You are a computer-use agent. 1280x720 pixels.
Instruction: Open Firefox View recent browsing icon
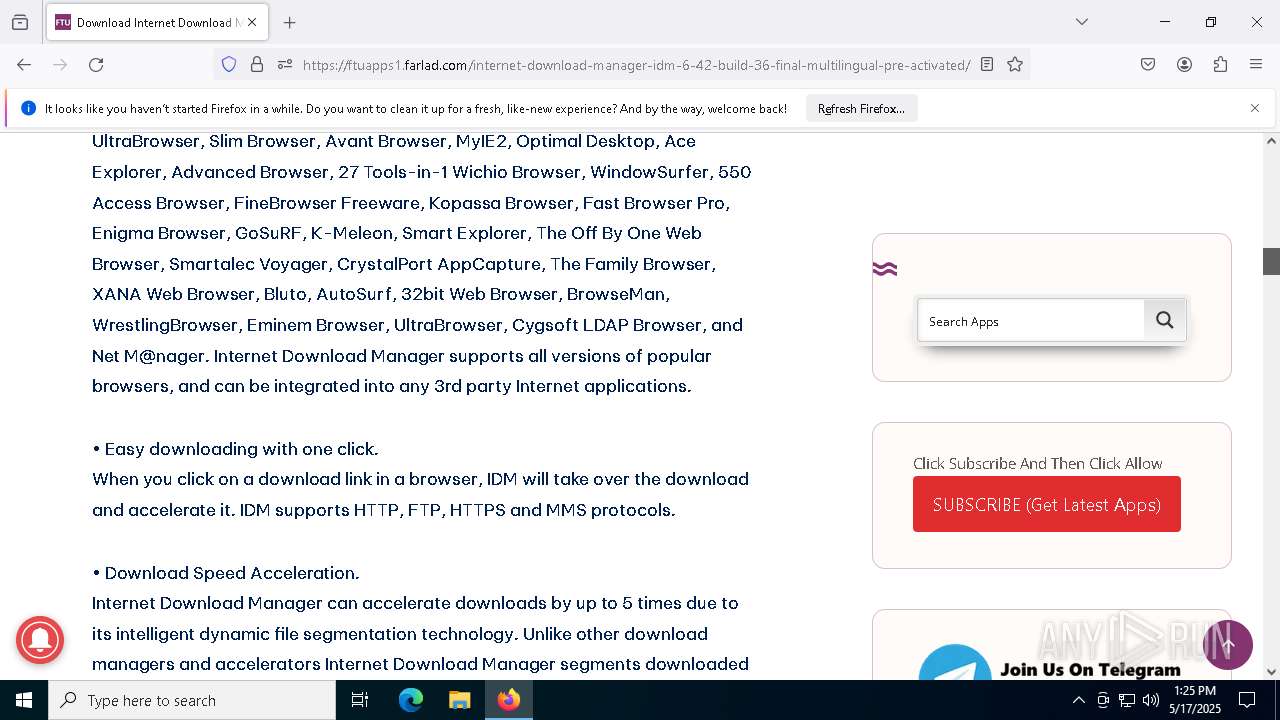20,22
